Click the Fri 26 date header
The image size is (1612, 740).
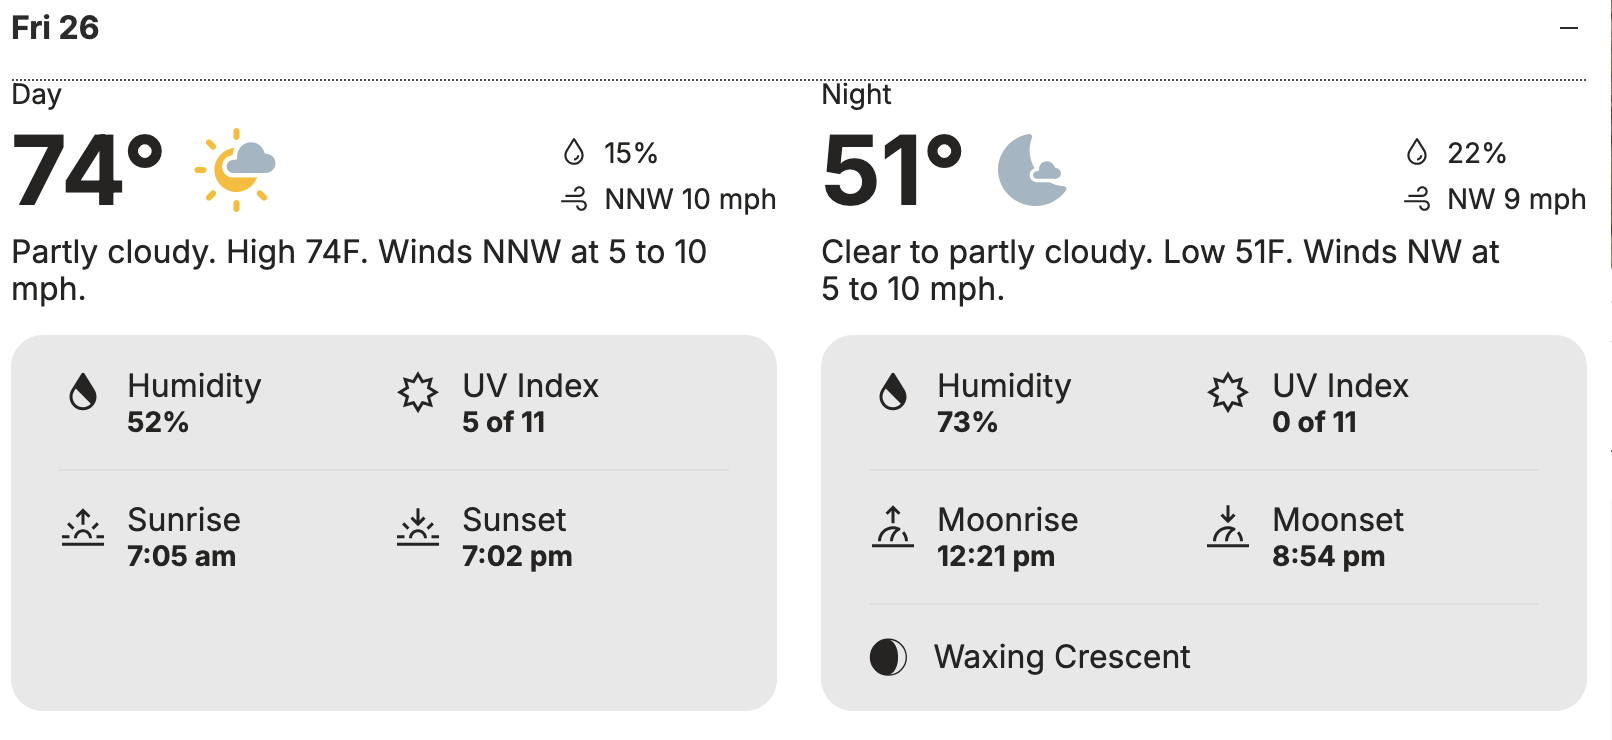coord(55,28)
